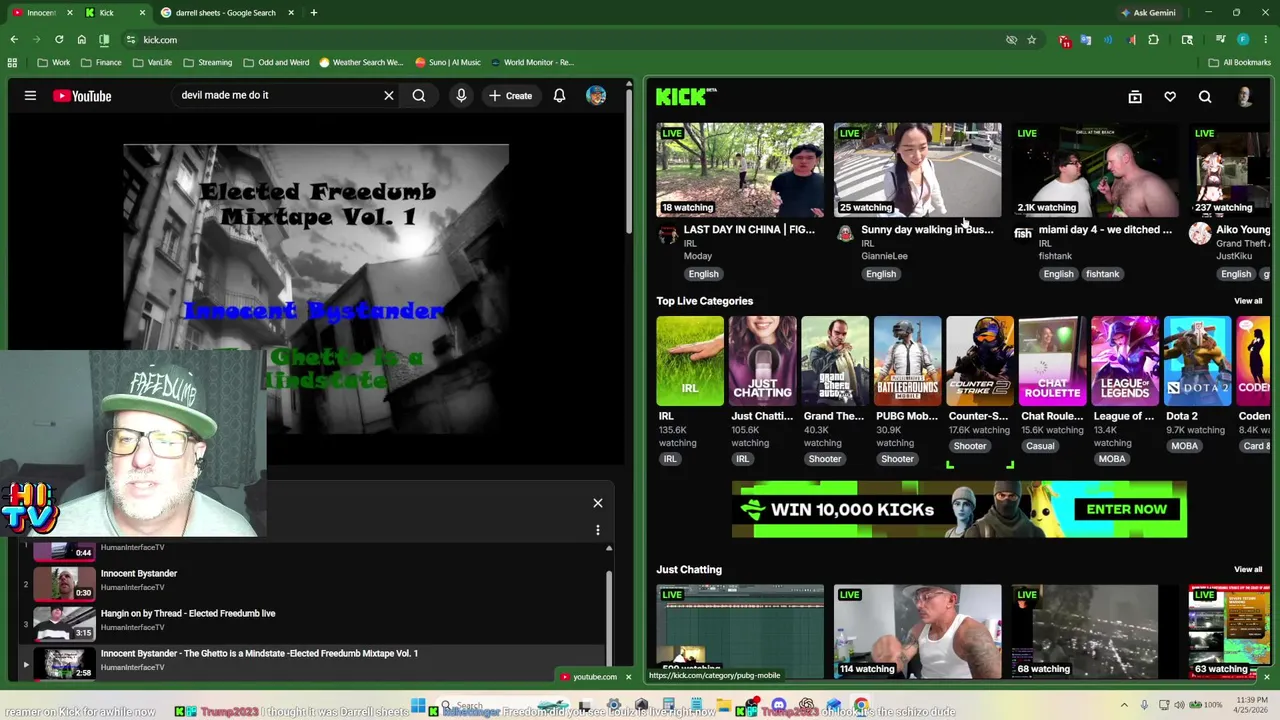Run search with YouTube magnifier button
The image size is (1280, 720).
click(x=419, y=96)
